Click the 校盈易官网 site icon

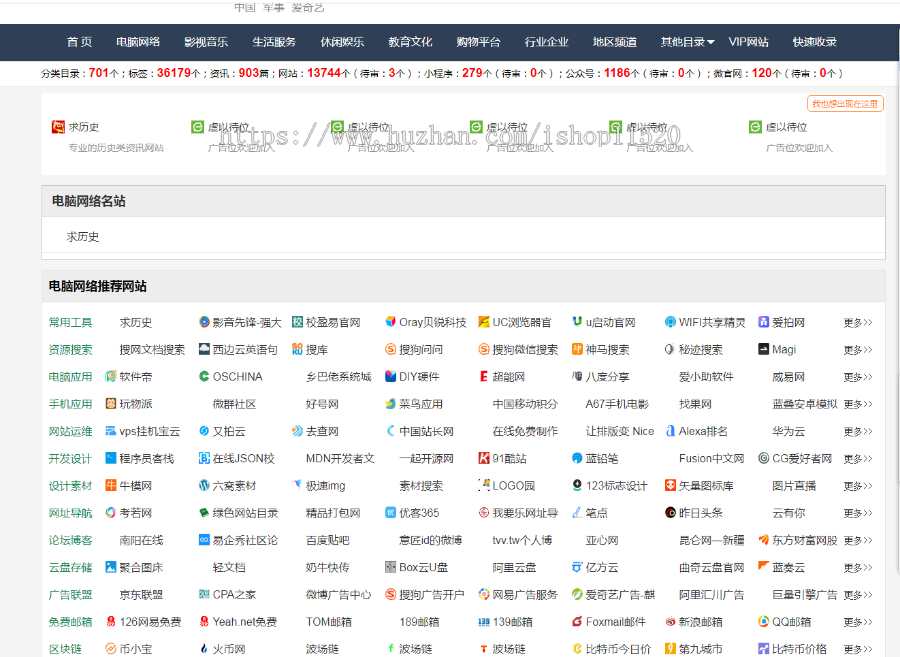pyautogui.click(x=297, y=322)
